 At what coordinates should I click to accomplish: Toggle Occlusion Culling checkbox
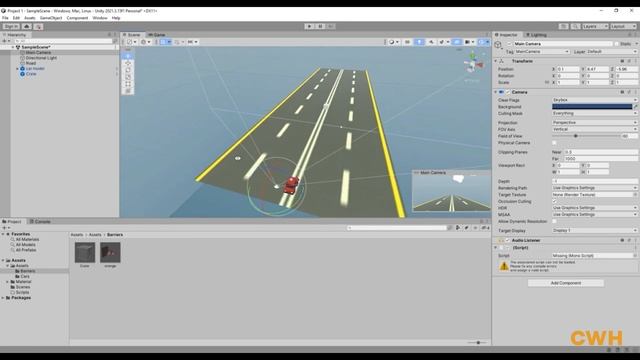tap(554, 202)
